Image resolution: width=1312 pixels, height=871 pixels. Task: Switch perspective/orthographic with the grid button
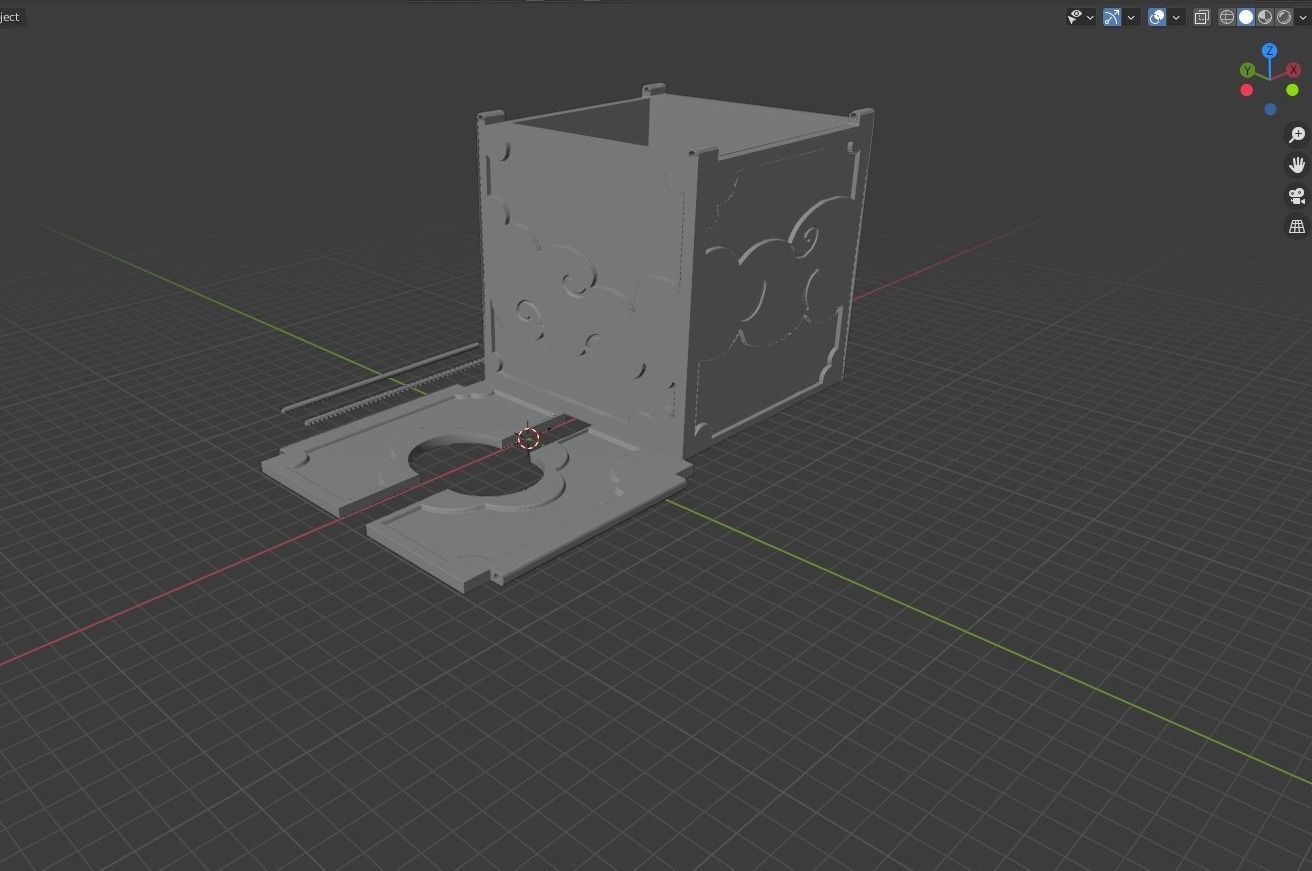1297,227
